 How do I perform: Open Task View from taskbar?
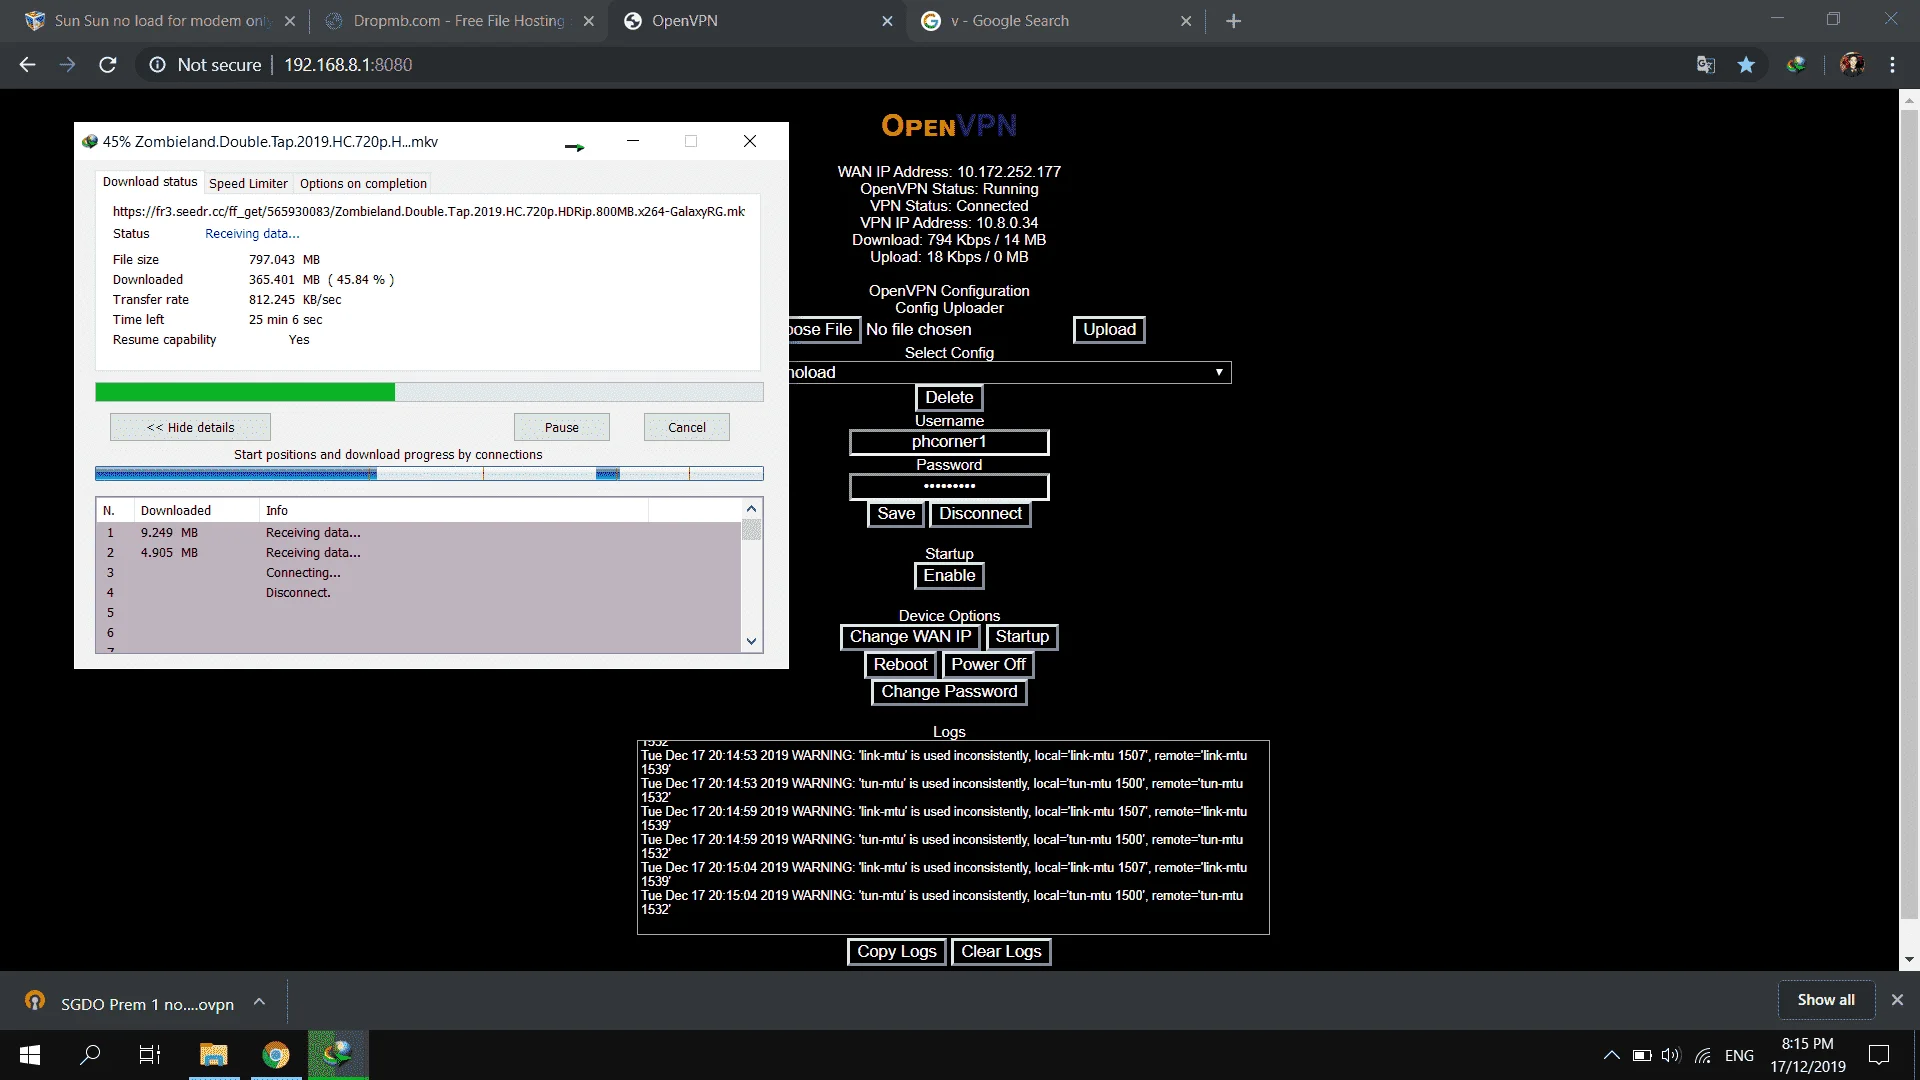pos(150,1055)
